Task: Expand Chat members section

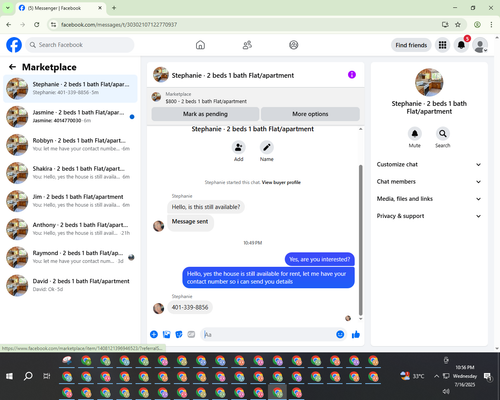Action: click(x=429, y=182)
